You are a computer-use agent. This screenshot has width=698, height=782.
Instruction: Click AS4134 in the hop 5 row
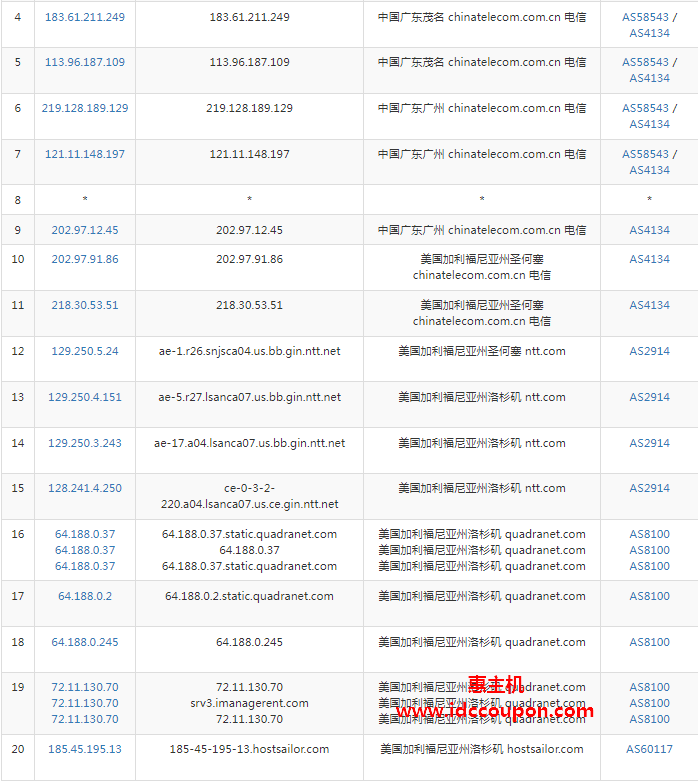[649, 78]
